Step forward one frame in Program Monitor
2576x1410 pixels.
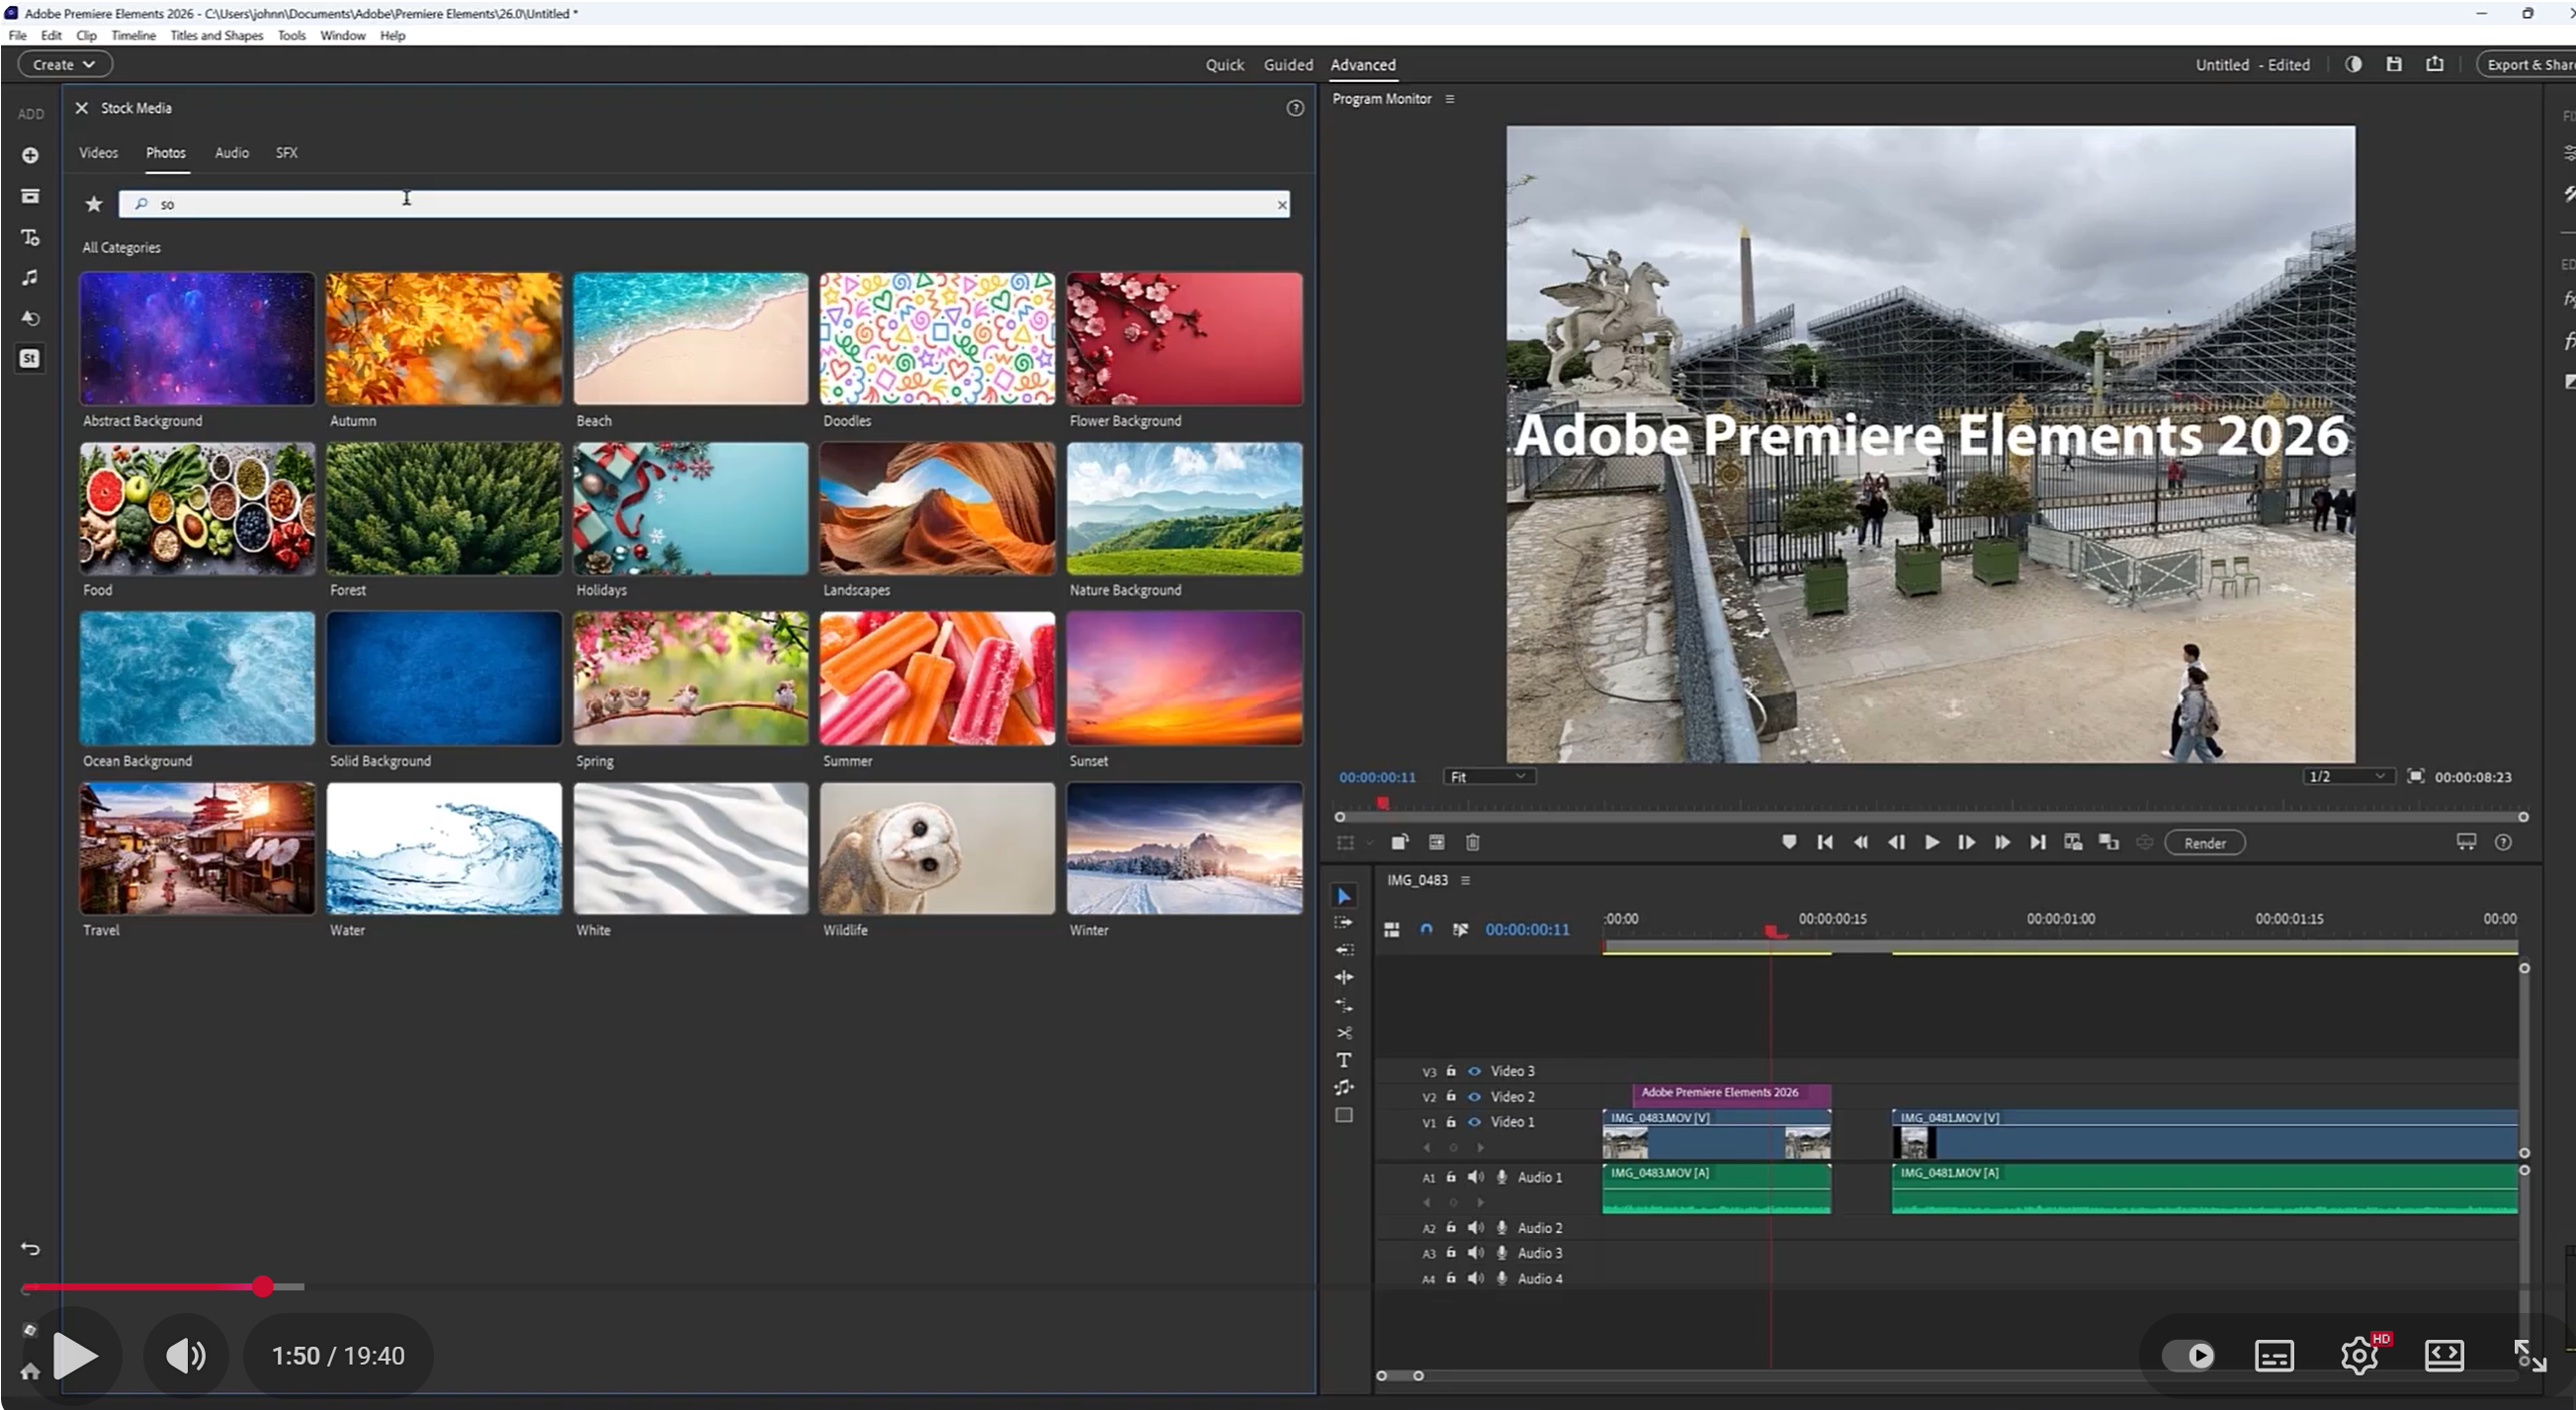pos(1966,842)
